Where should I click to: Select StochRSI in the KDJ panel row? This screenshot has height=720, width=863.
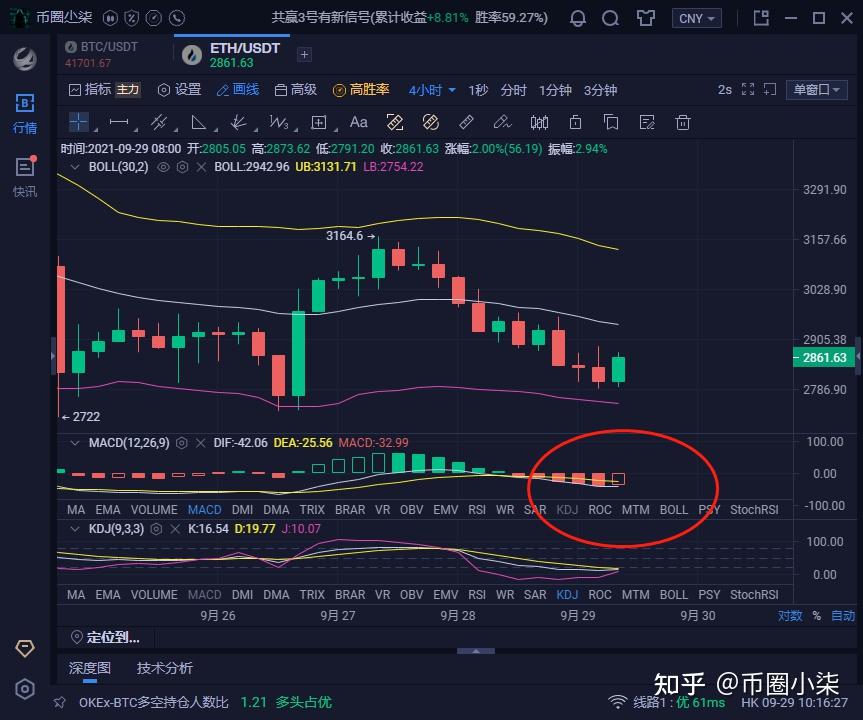coord(754,595)
